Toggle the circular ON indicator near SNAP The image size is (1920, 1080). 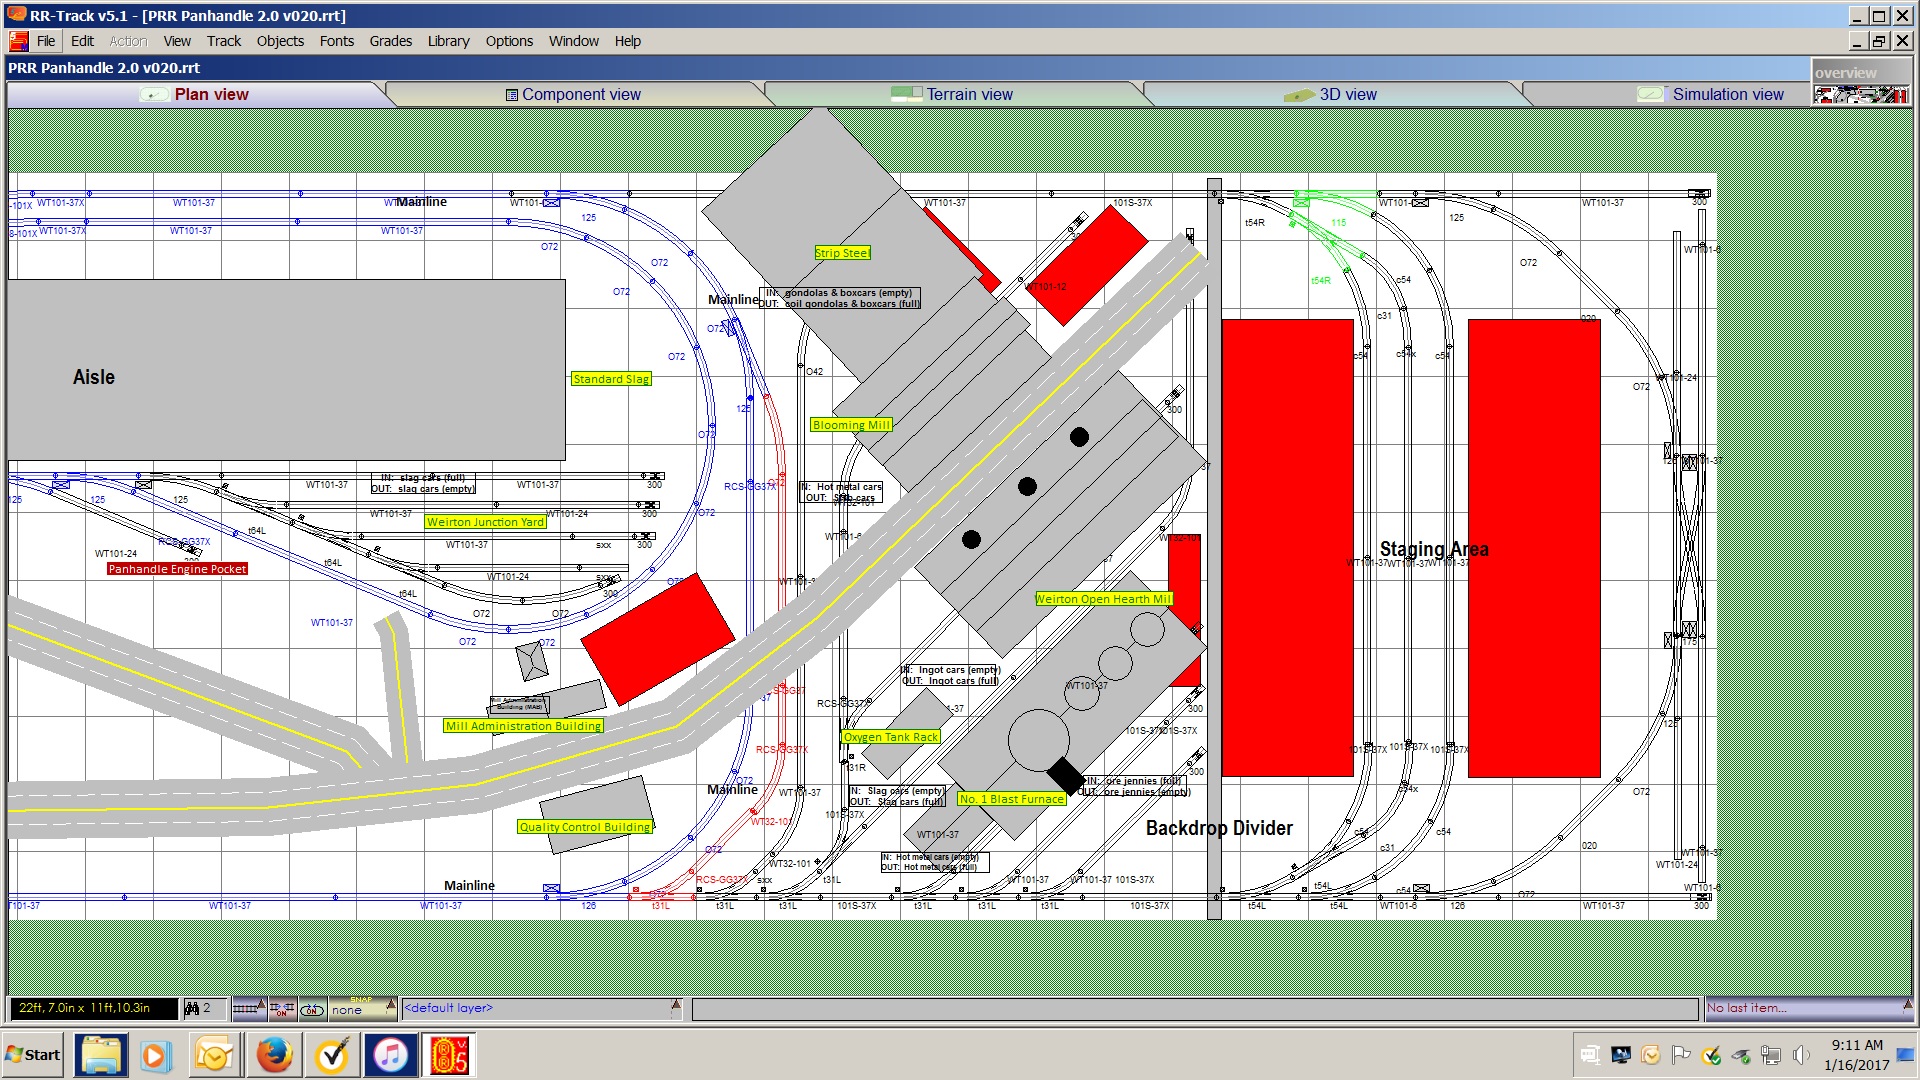click(x=313, y=1010)
